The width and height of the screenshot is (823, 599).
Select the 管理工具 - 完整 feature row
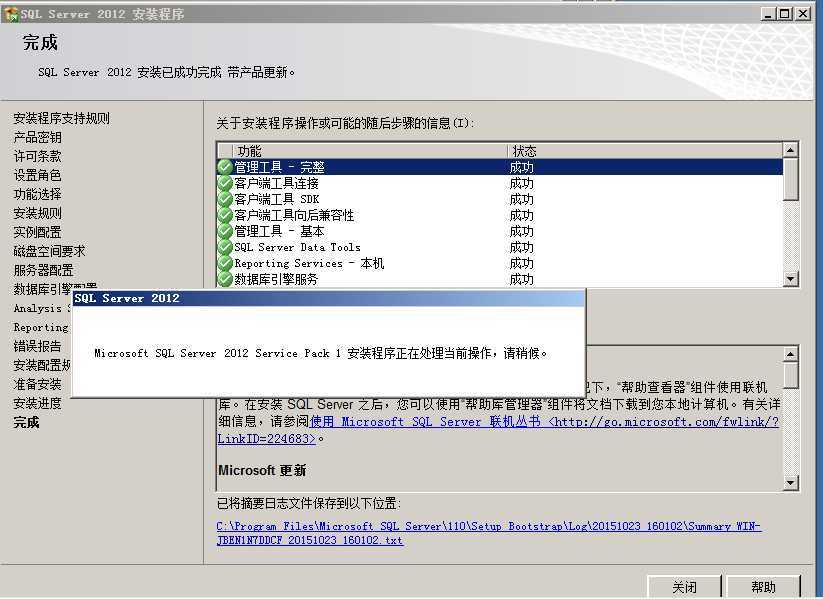[500, 167]
